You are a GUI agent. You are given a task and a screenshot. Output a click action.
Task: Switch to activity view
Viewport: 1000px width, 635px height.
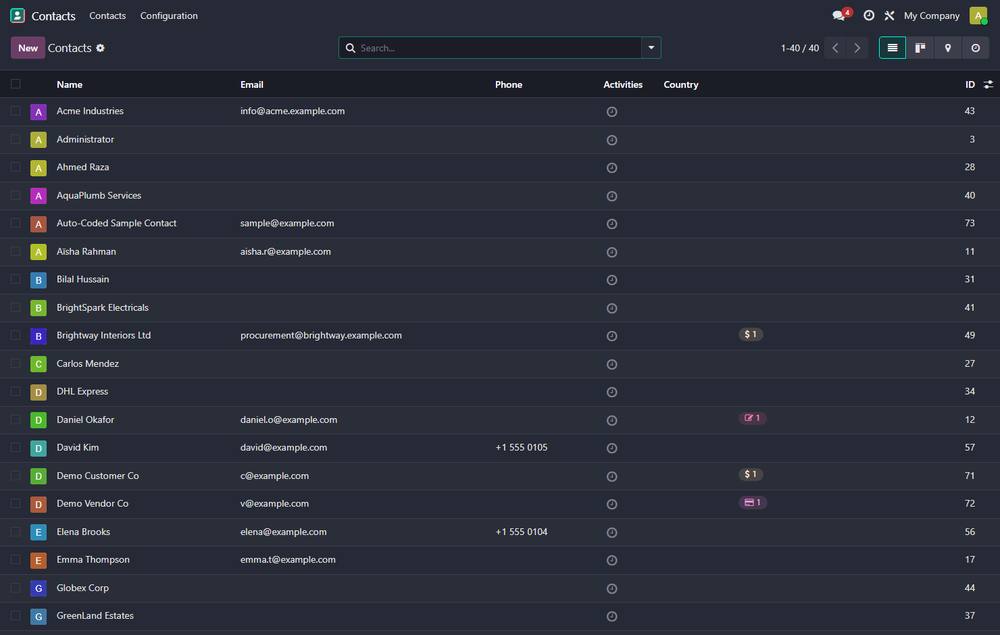coord(975,48)
